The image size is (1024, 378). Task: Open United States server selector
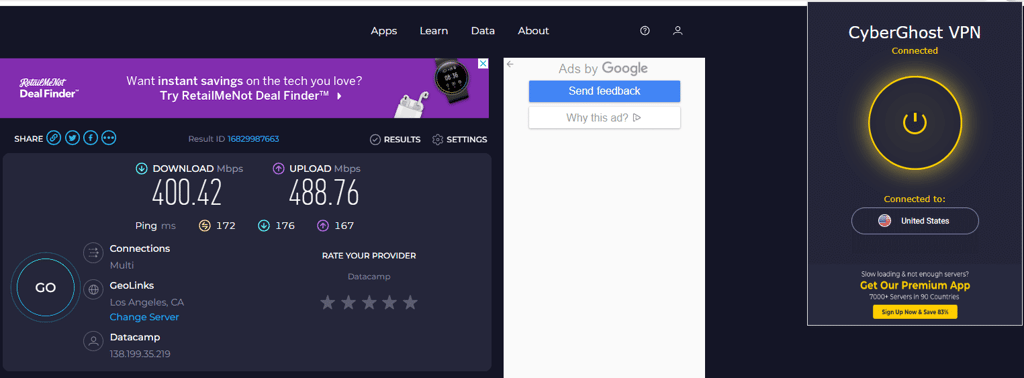click(x=914, y=221)
